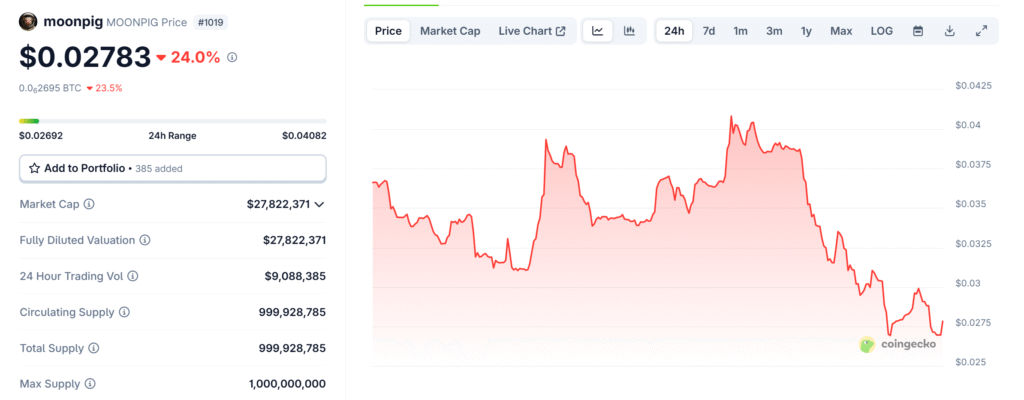This screenshot has width=1024, height=400.
Task: Click the Total Supply info icon
Action: click(x=93, y=348)
